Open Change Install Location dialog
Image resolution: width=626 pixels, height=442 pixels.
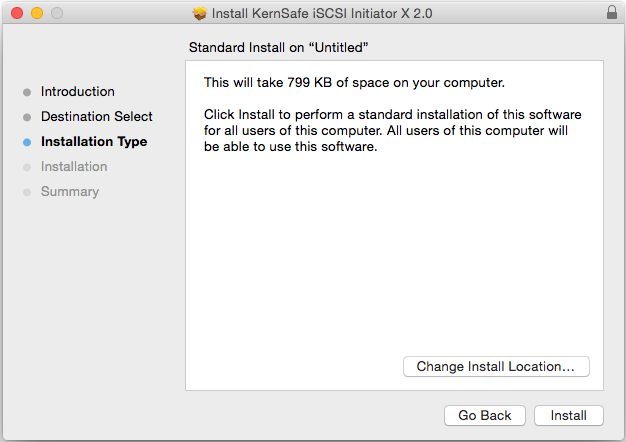pyautogui.click(x=496, y=367)
